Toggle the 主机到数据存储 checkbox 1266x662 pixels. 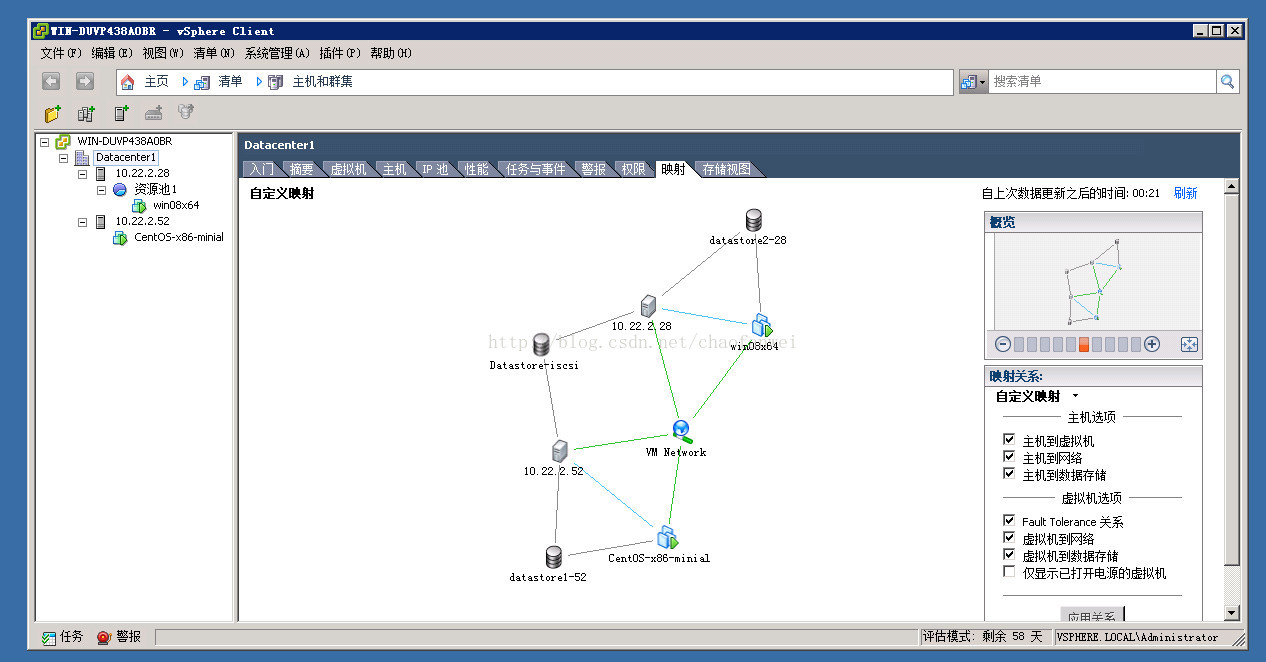pos(1009,474)
